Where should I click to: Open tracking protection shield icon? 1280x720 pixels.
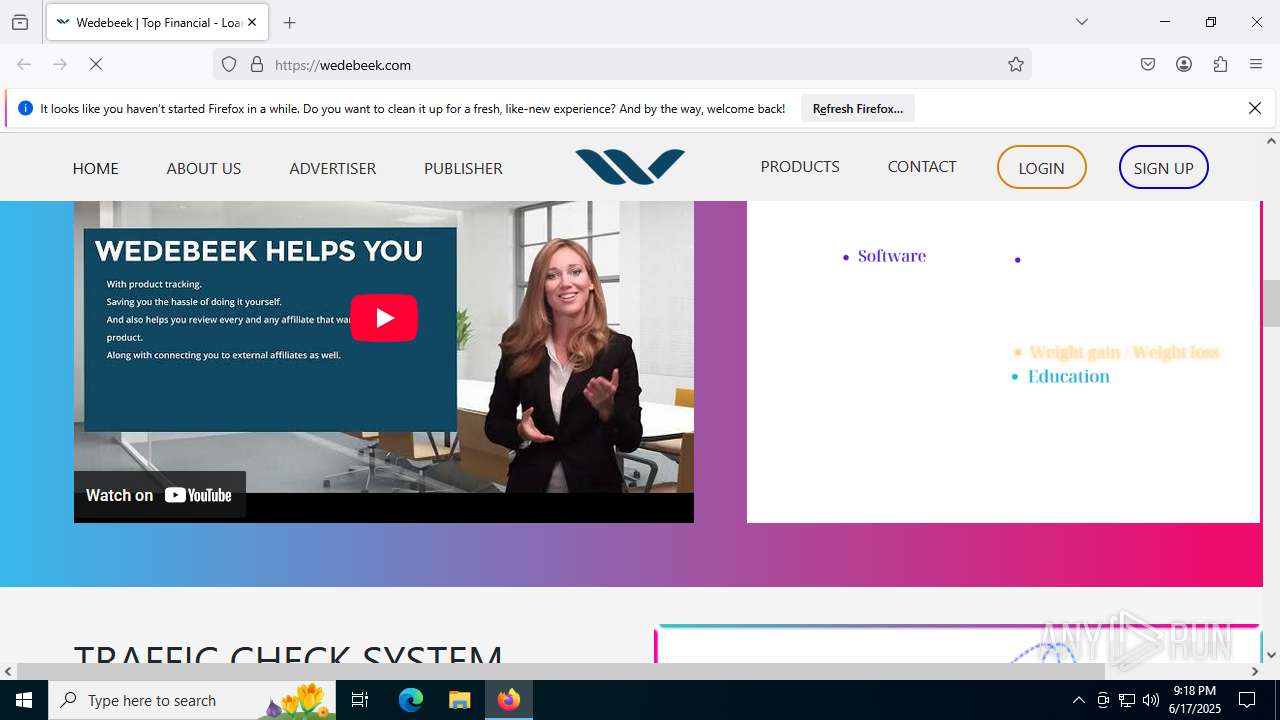[229, 64]
